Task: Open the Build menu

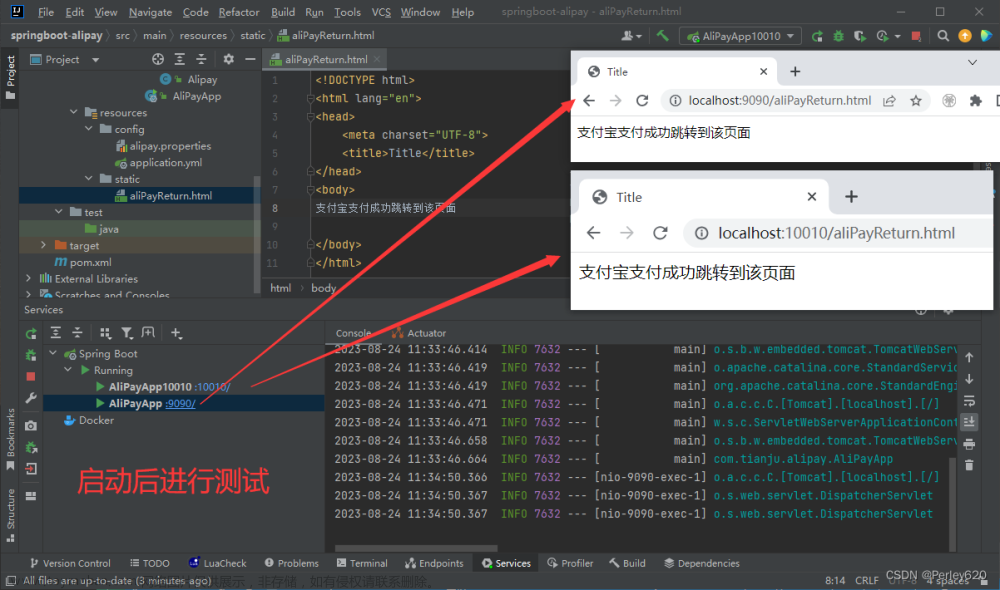Action: pos(283,12)
